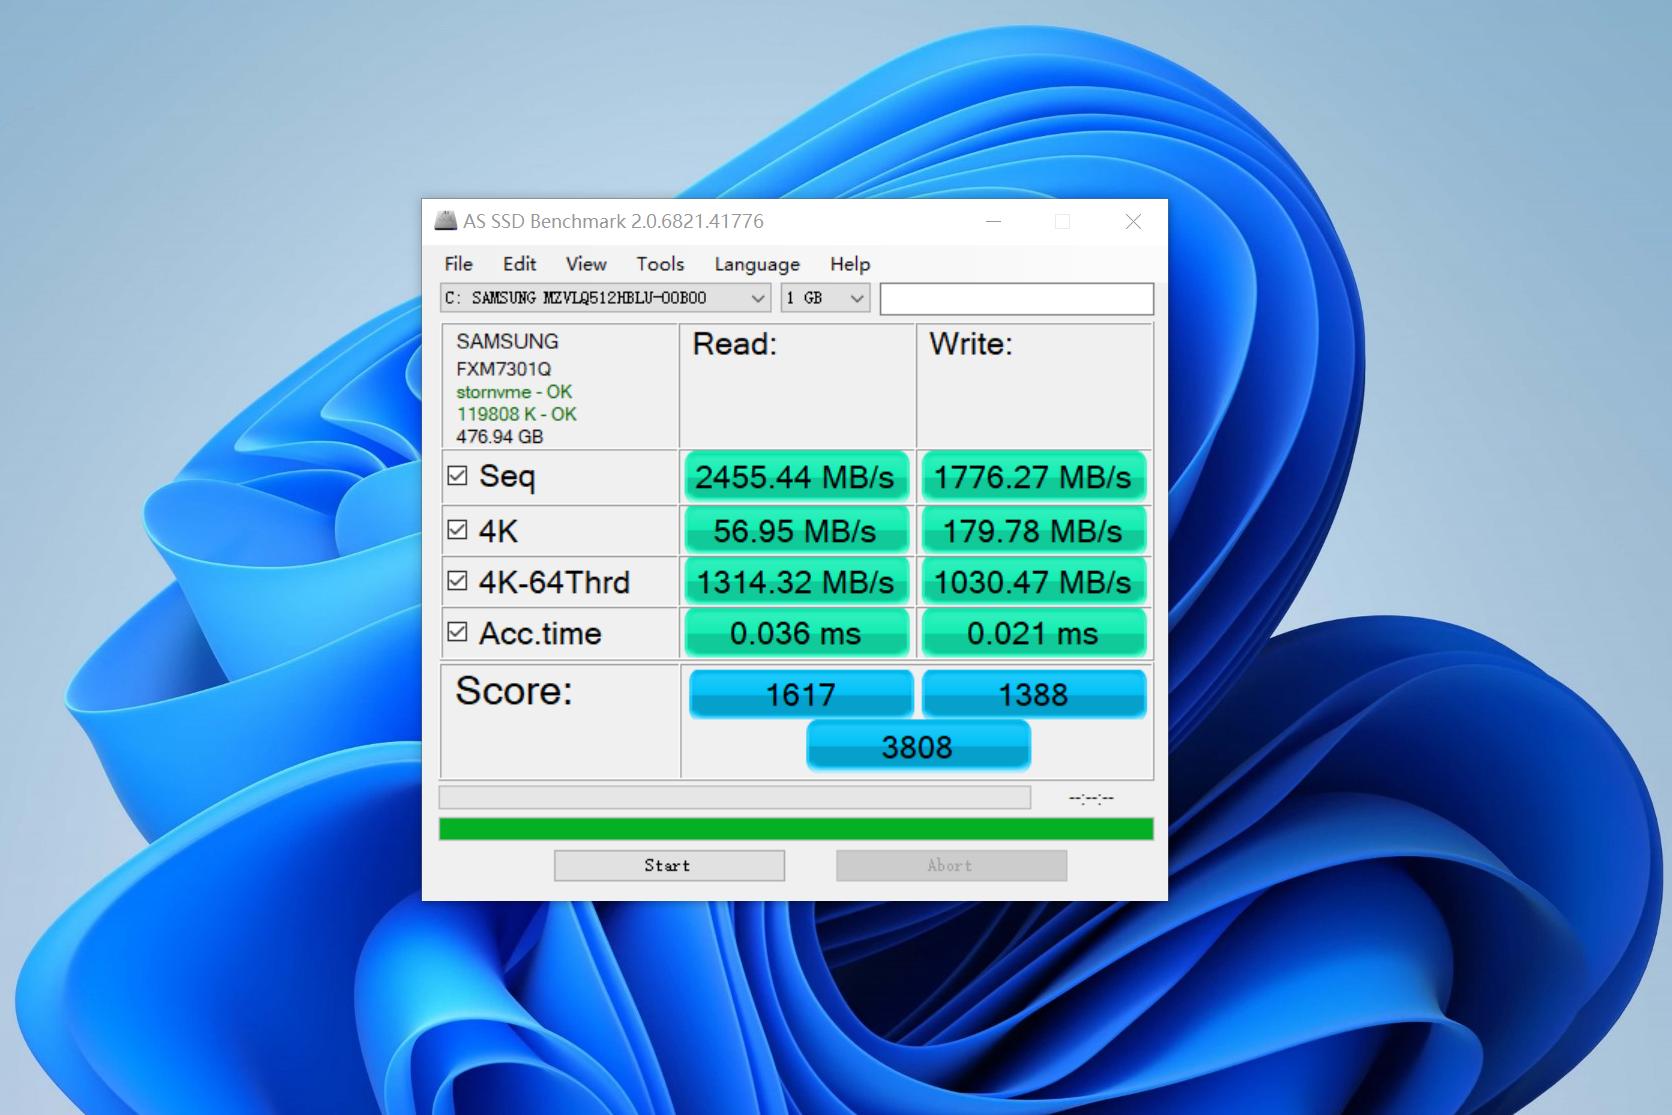Viewport: 1672px width, 1115px height.
Task: Open the View menu
Action: click(x=585, y=264)
